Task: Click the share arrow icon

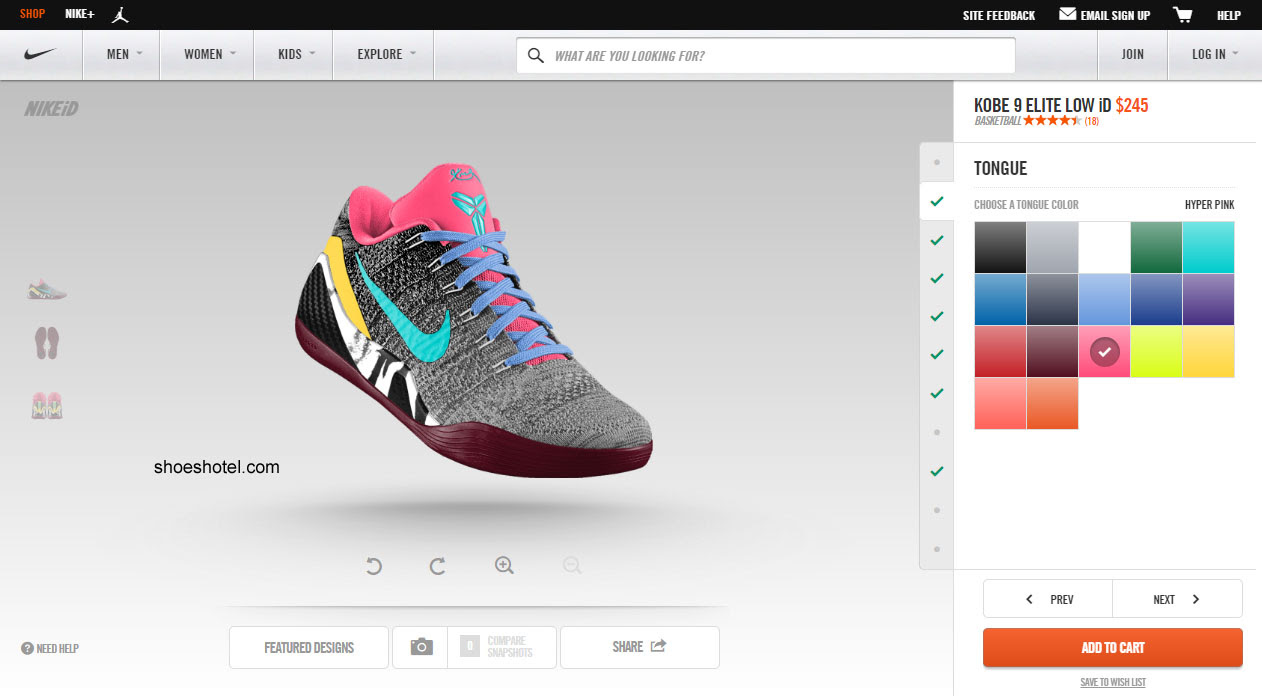Action: [x=658, y=646]
